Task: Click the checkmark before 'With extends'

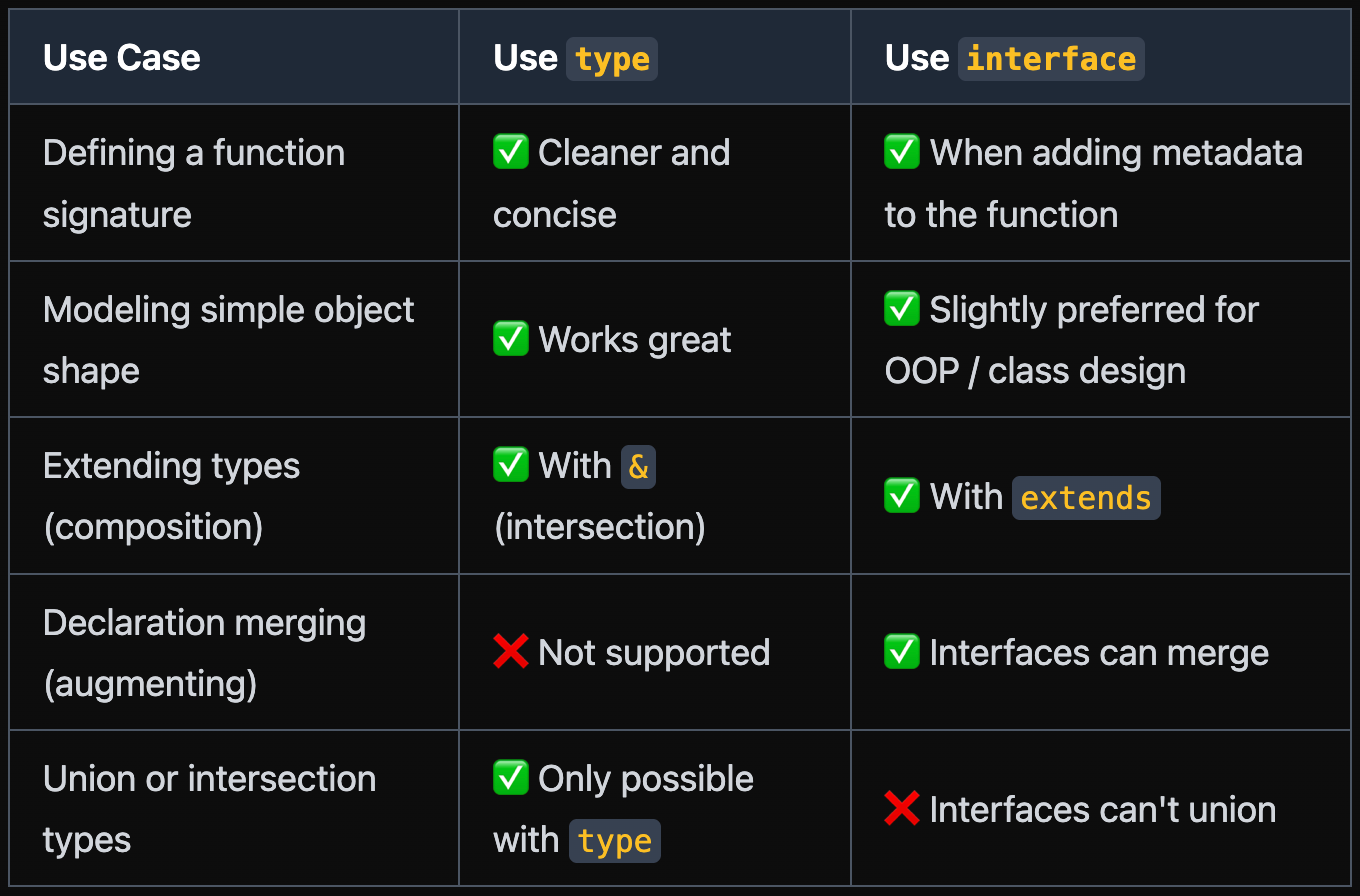Action: 902,496
